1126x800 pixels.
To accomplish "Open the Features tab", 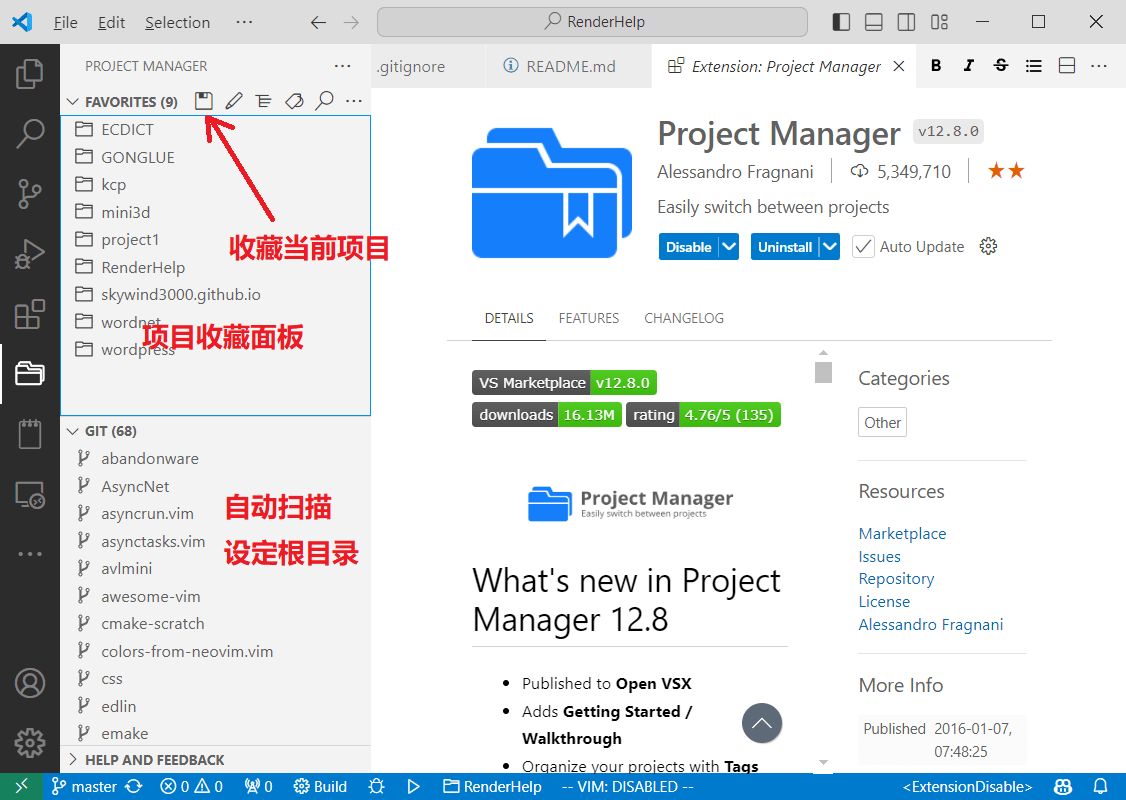I will pyautogui.click(x=589, y=318).
